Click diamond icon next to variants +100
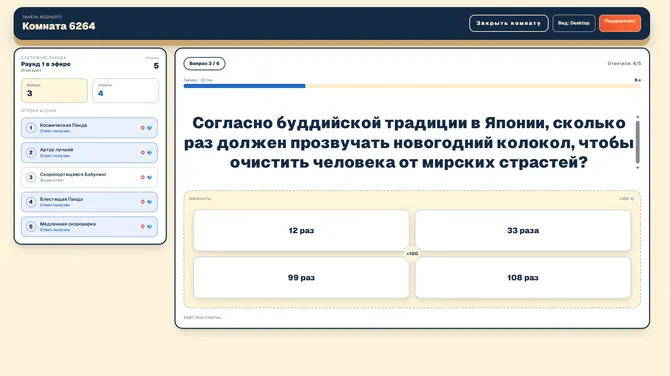The width and height of the screenshot is (670, 376). point(632,199)
